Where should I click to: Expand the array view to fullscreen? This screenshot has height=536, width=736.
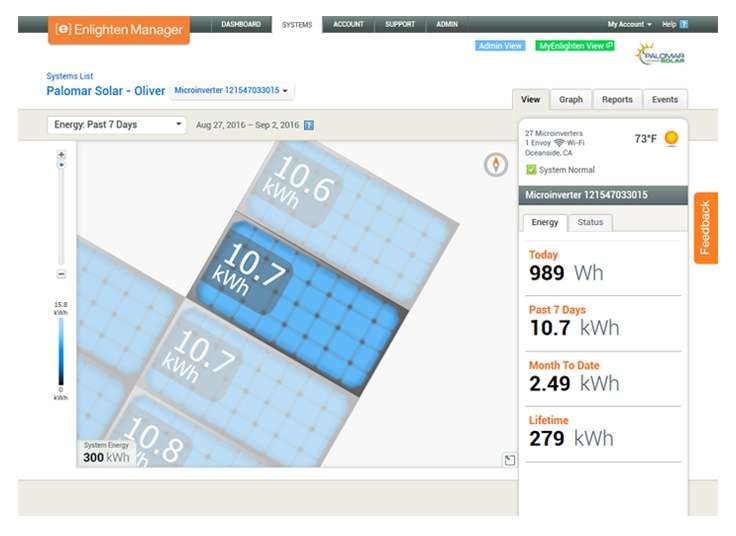tap(509, 459)
